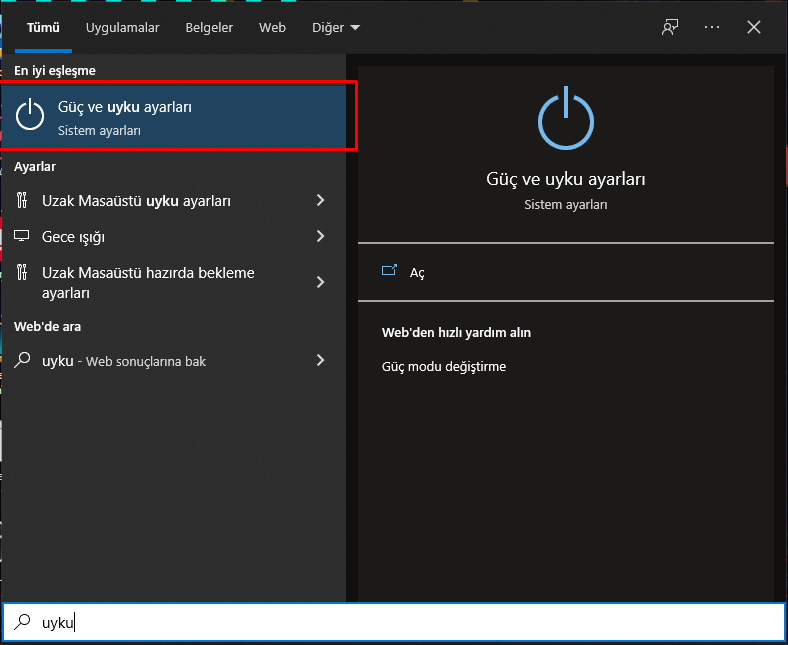The image size is (788, 645).
Task: Click the Güç ve uyku ayarları preview title
Action: click(566, 179)
